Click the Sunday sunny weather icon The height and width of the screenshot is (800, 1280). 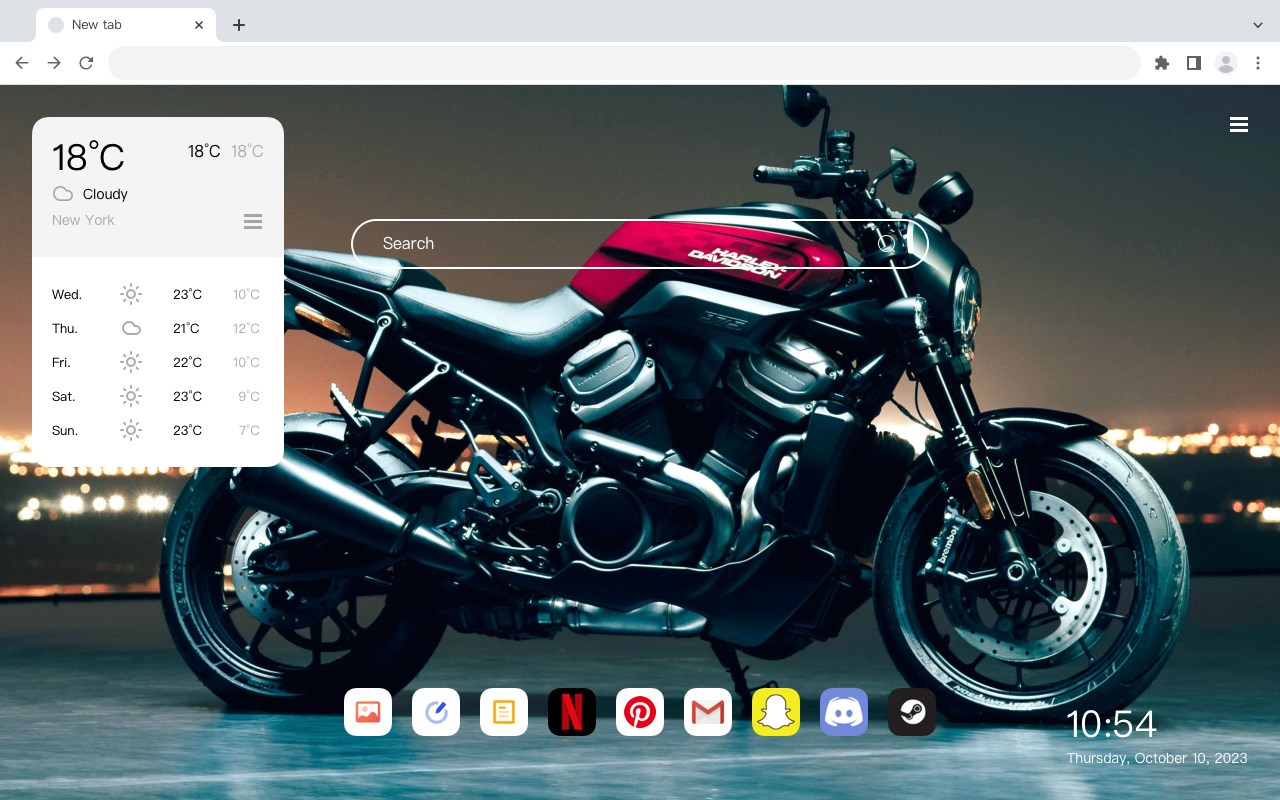(x=131, y=430)
